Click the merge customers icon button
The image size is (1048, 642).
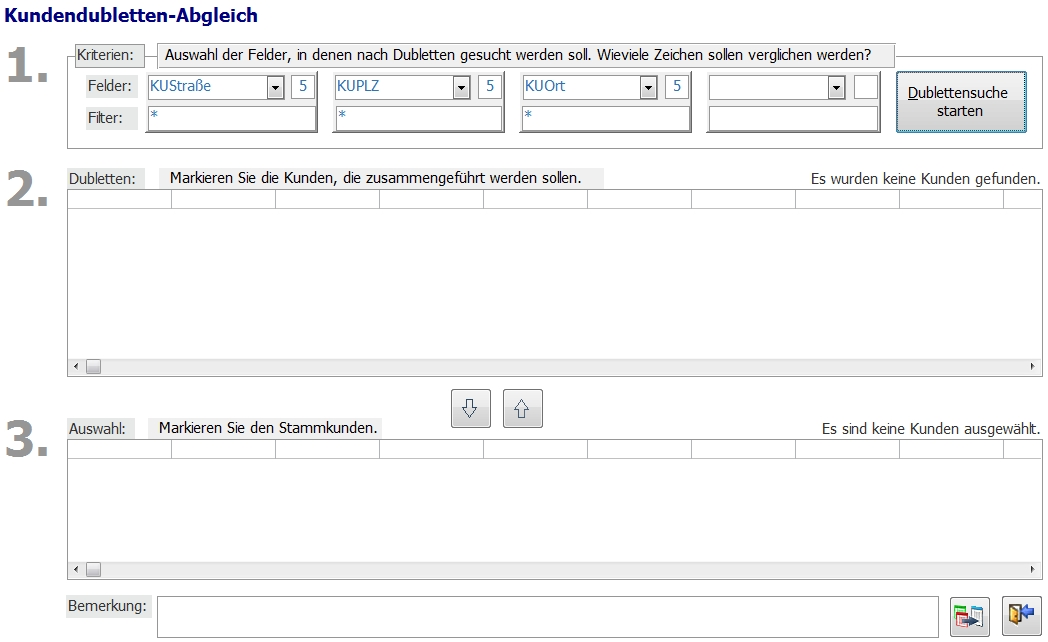(x=969, y=616)
